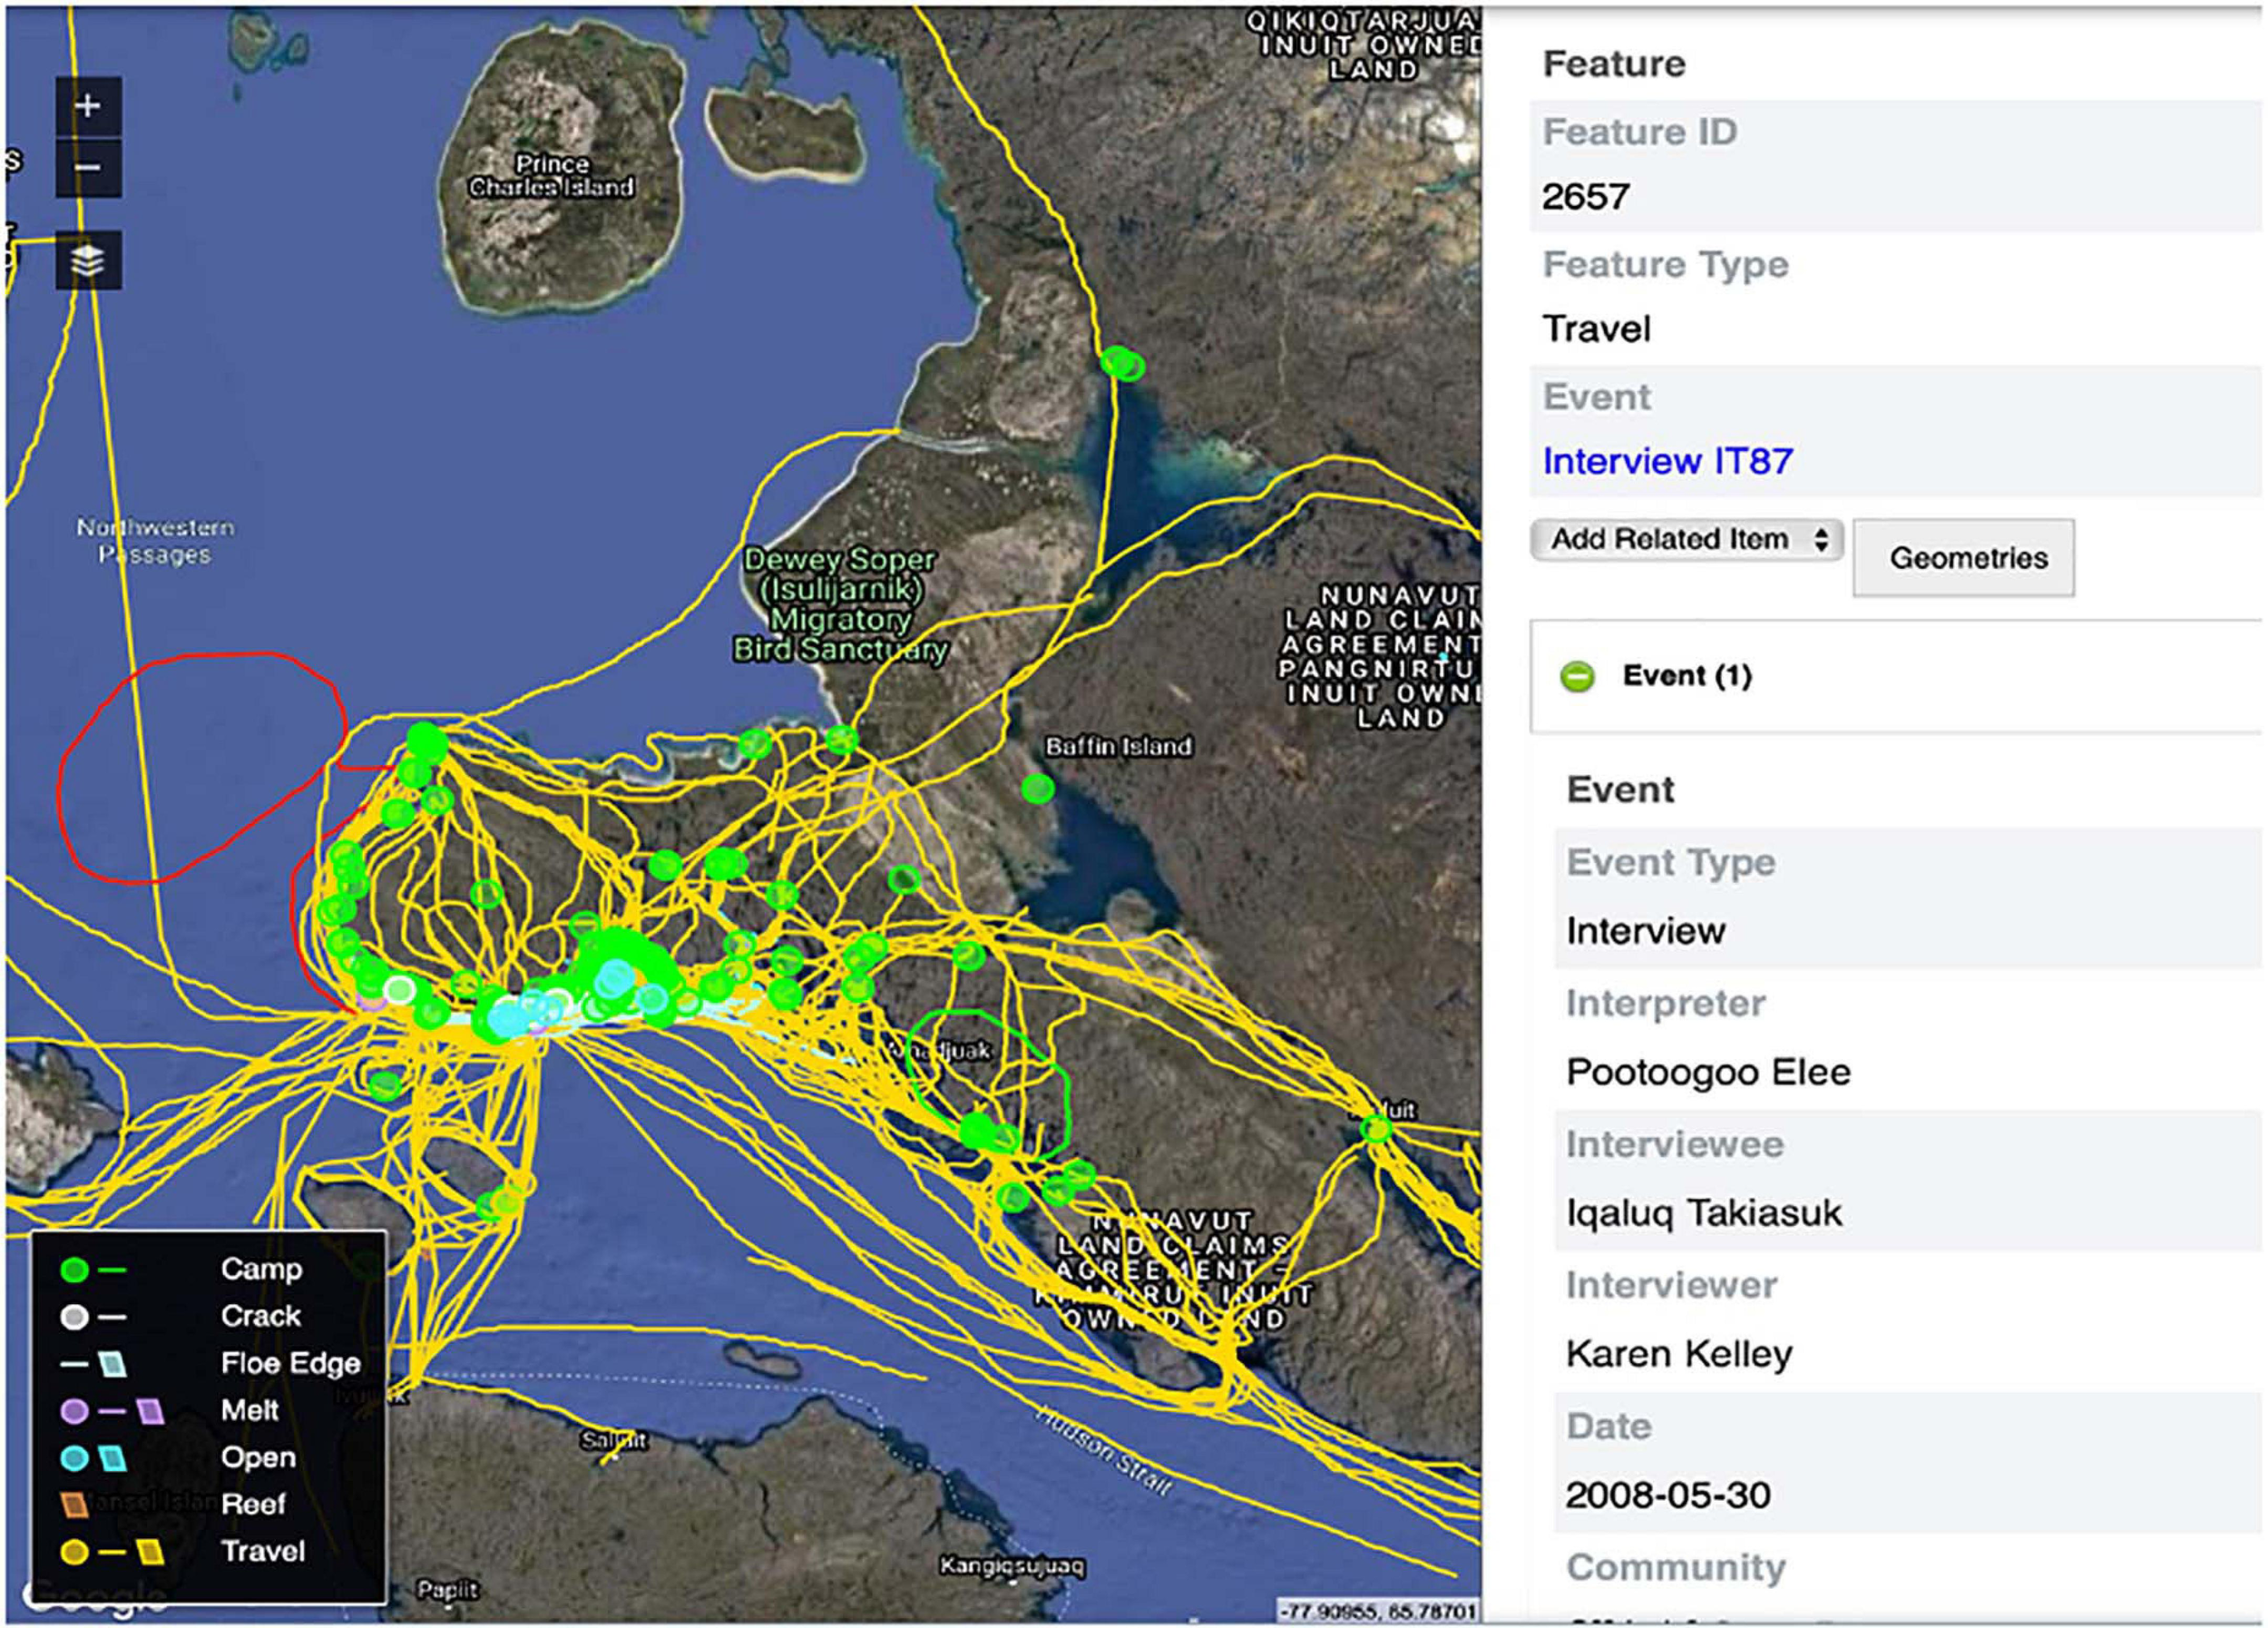Screen dimensions: 2268x1628
Task: Open the Add Related Item dropdown
Action: tap(1686, 540)
